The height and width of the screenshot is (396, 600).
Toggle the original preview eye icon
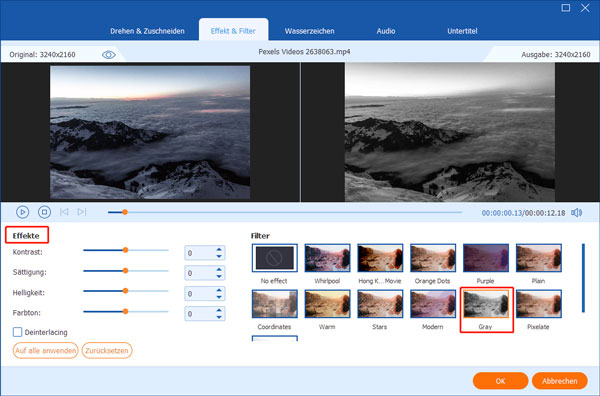click(x=109, y=55)
